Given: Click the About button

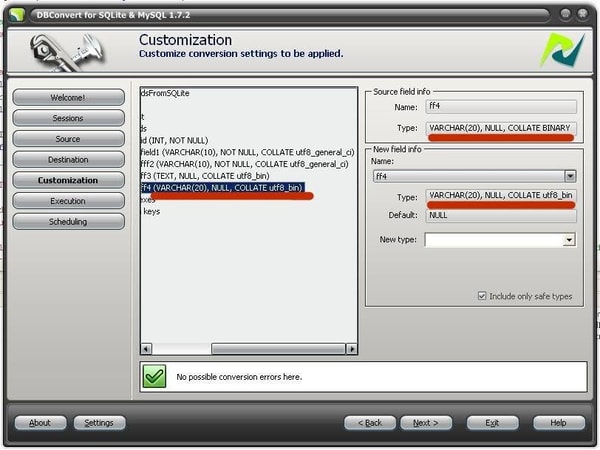Looking at the screenshot, I should point(40,423).
